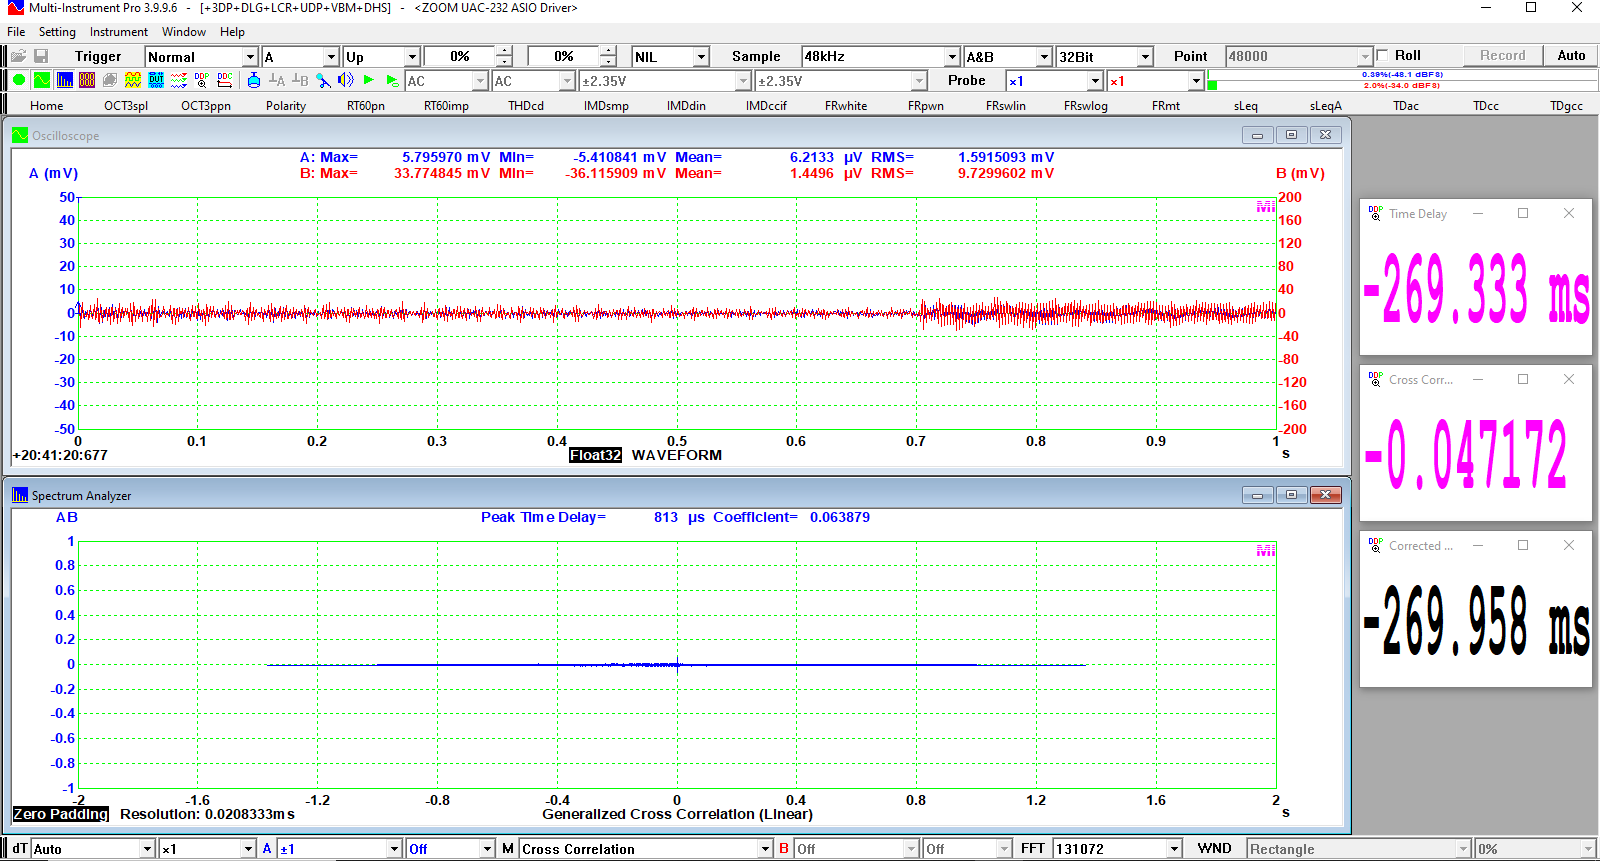Viewport: 1600px width, 861px height.
Task: Click the green play generator button
Action: pyautogui.click(x=369, y=80)
